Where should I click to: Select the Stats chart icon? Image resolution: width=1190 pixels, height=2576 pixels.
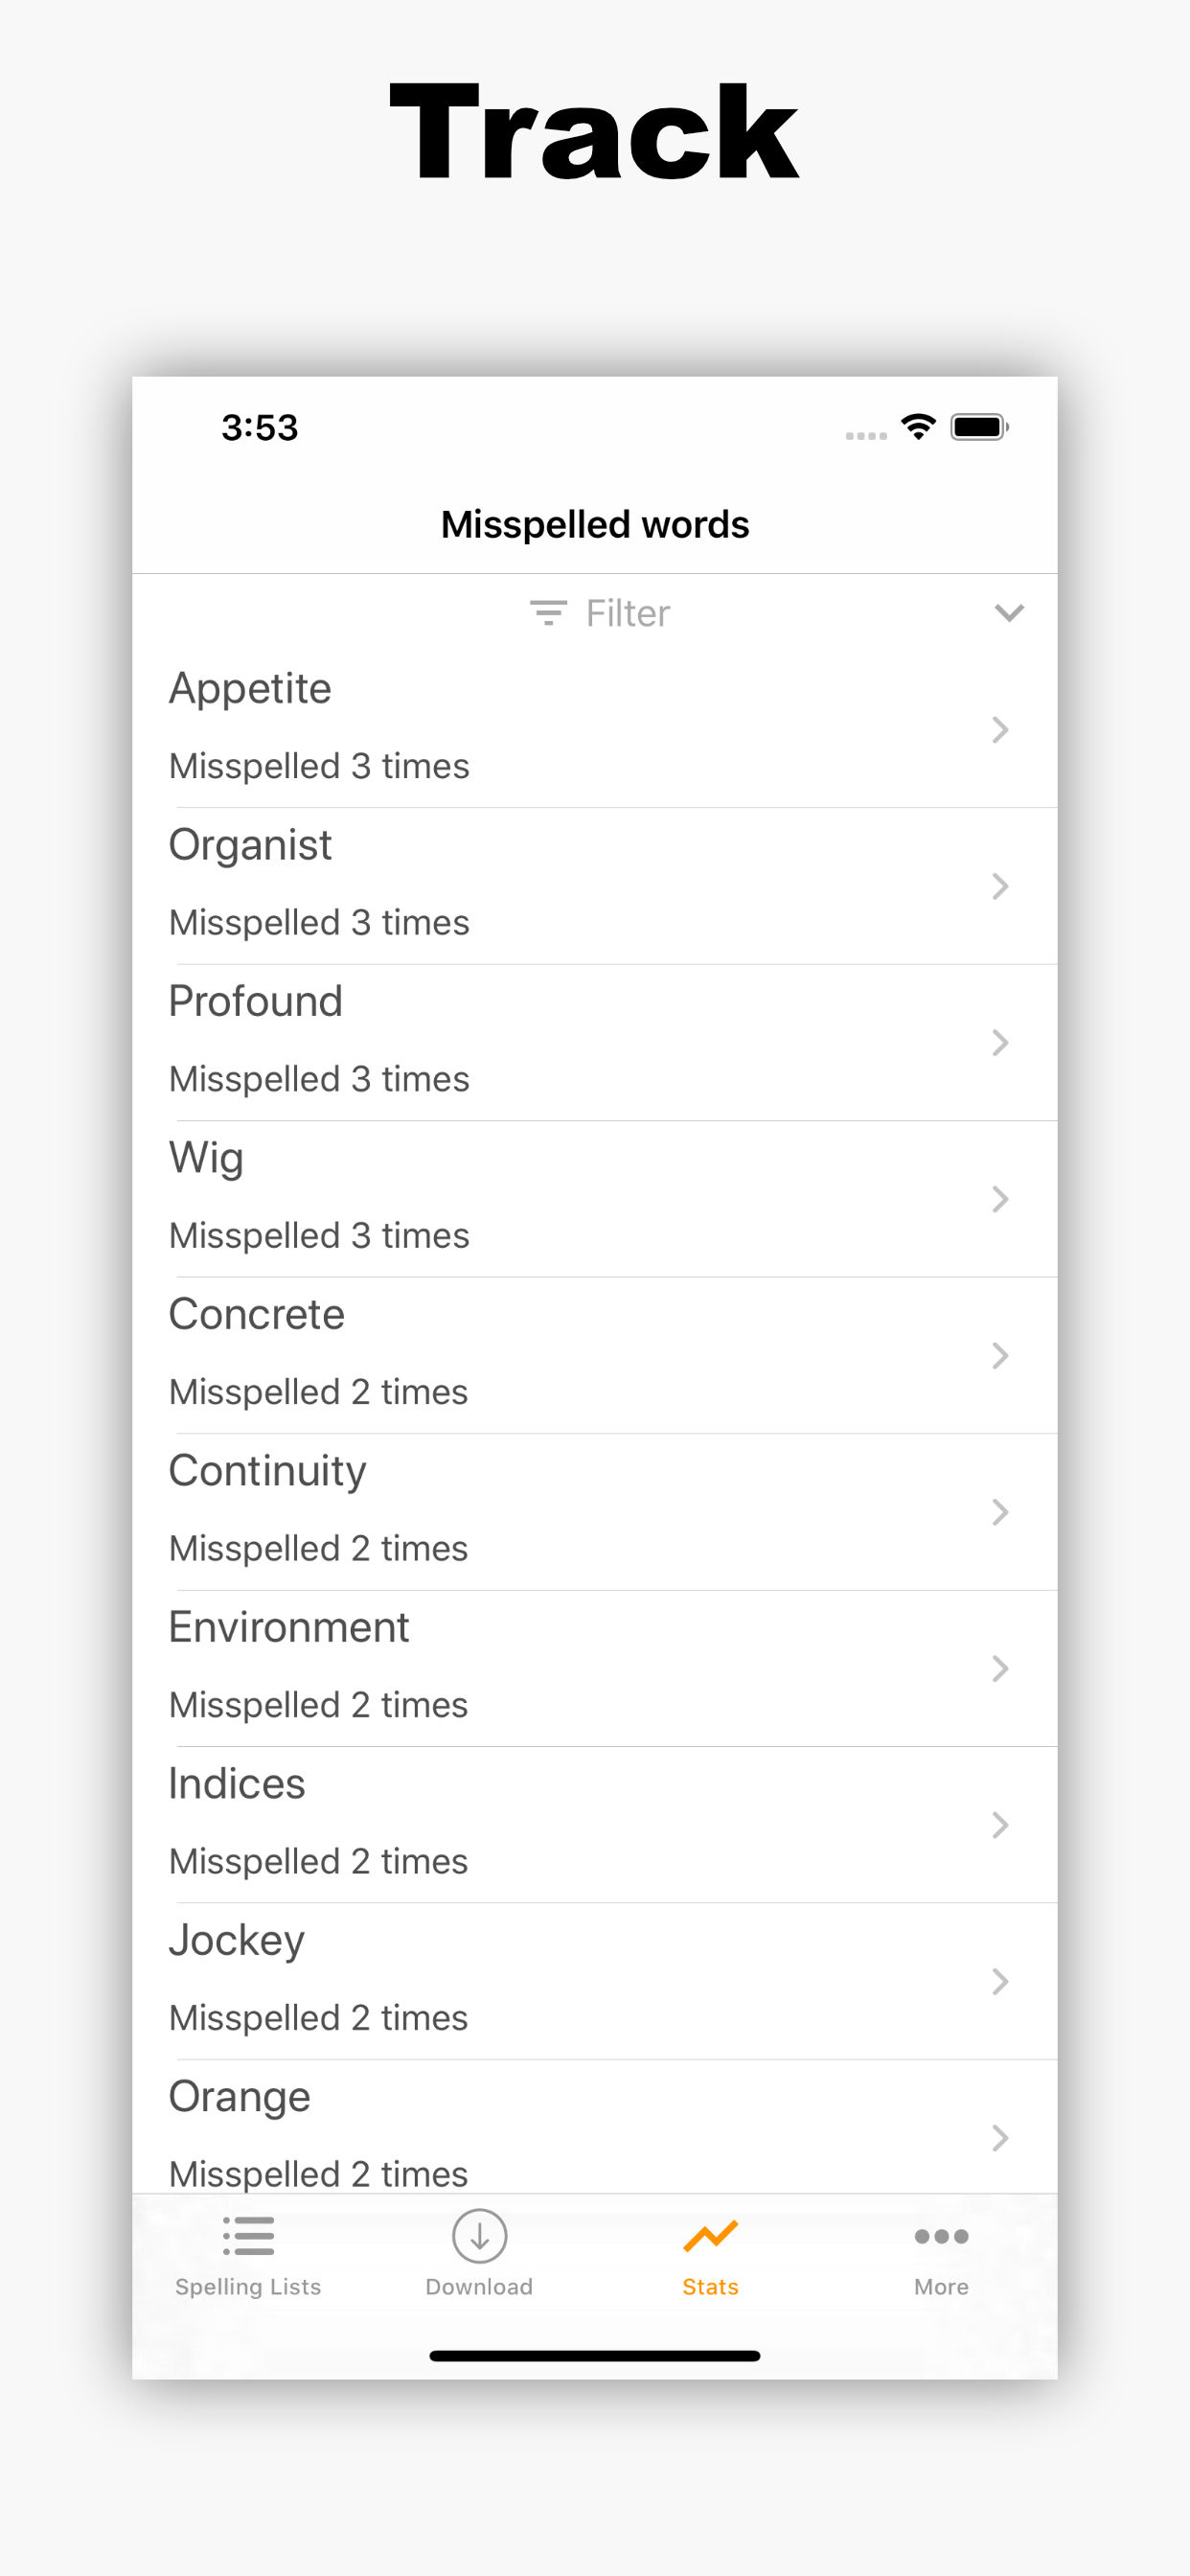pos(710,2236)
